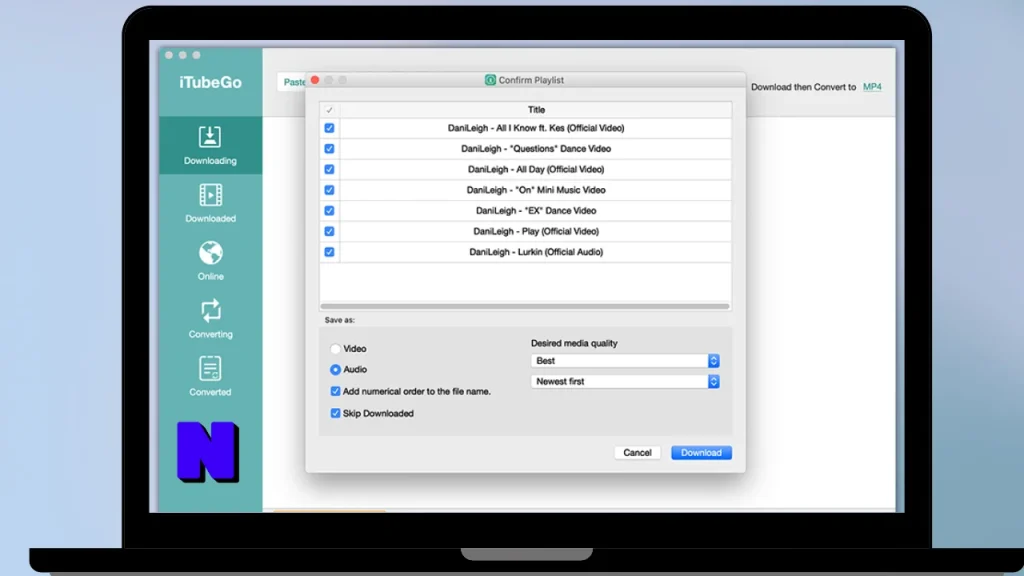The width and height of the screenshot is (1024, 576).
Task: Select row DaniLeigh - Play (Official Video)
Action: [536, 231]
